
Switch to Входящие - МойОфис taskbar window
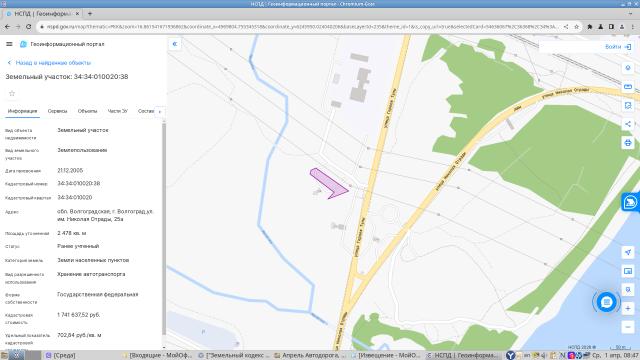[x=157, y=356]
